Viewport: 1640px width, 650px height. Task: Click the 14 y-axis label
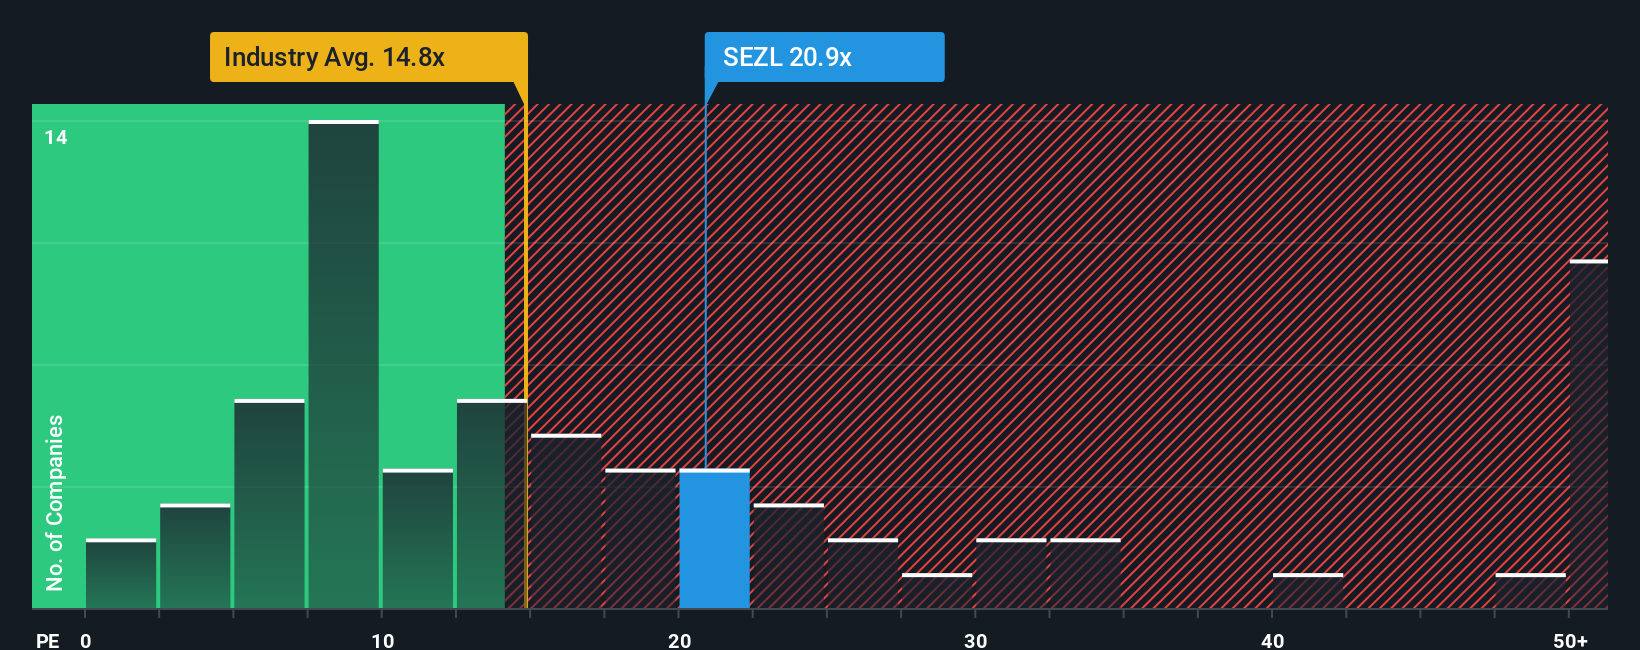coord(56,138)
